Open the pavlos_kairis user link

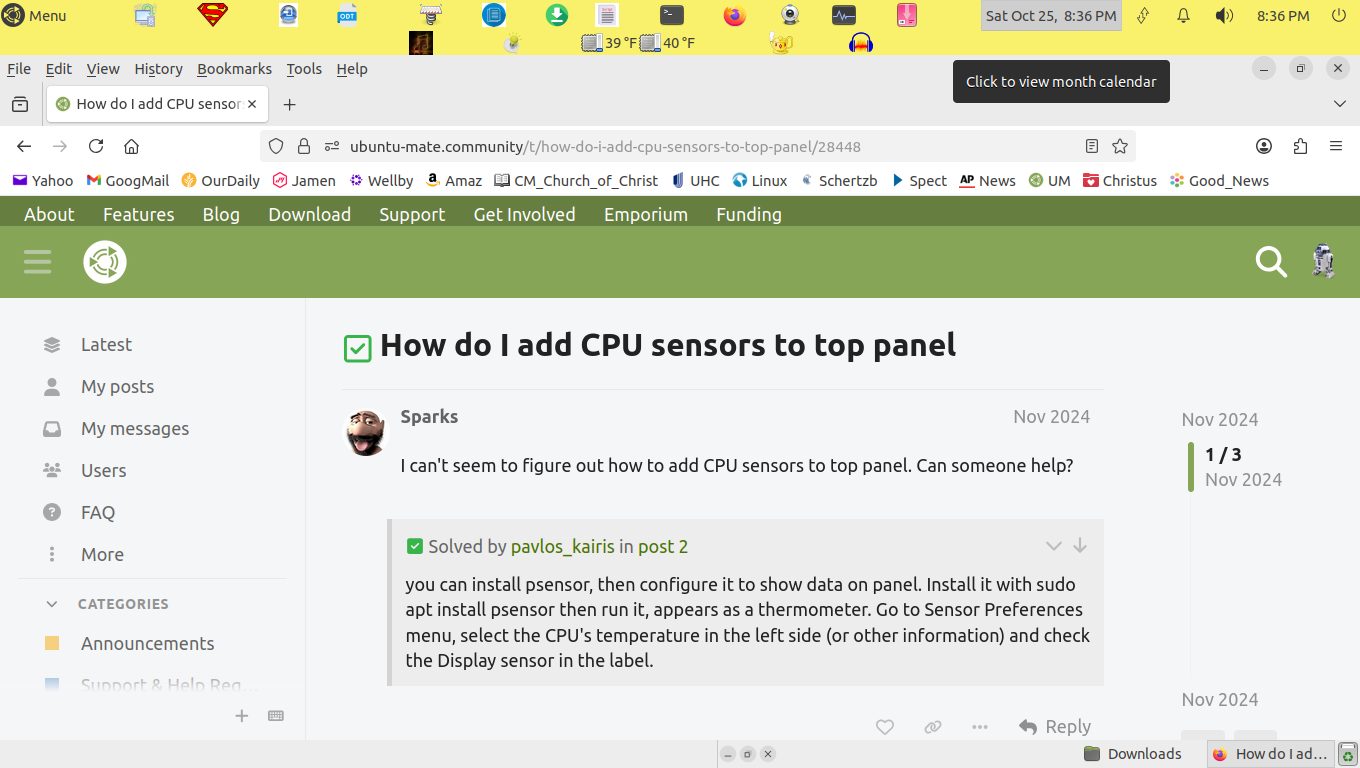562,547
